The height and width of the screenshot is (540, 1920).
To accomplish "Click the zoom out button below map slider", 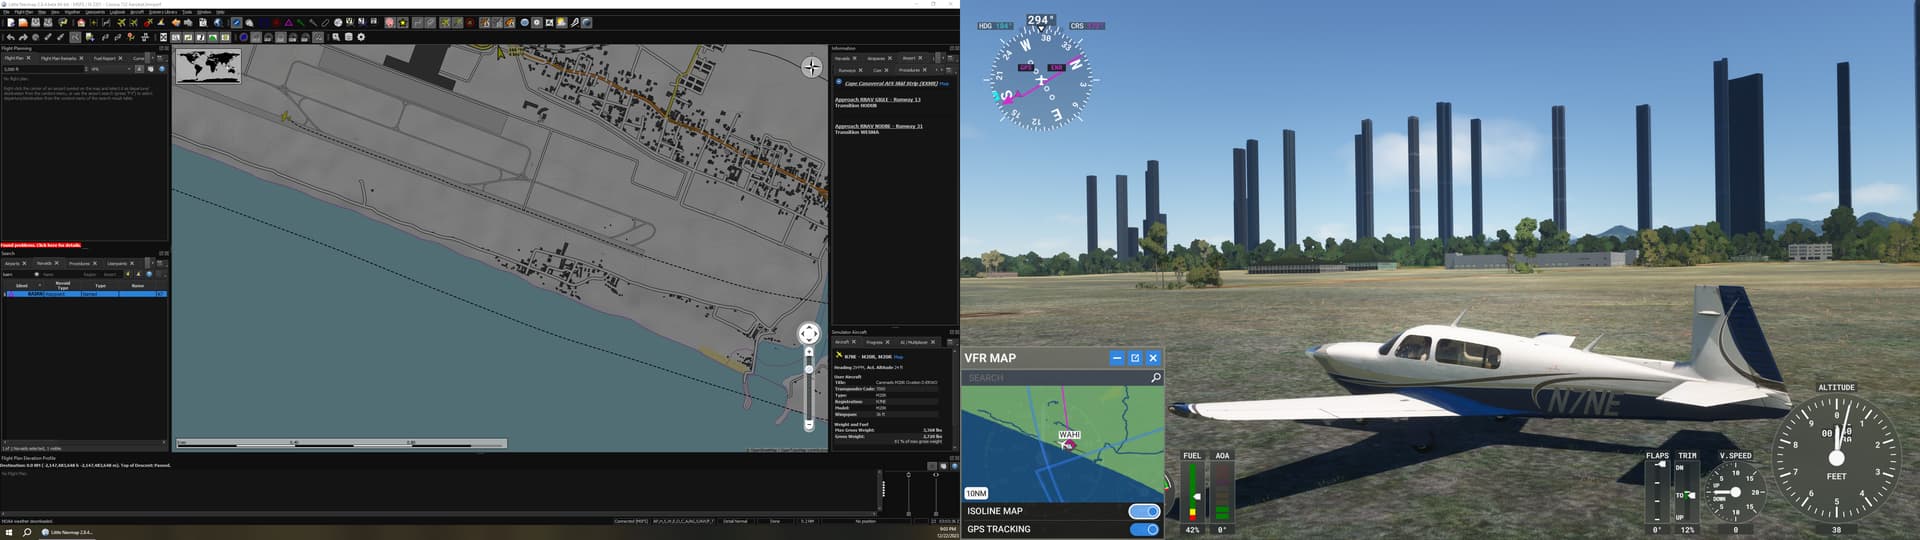I will click(809, 425).
